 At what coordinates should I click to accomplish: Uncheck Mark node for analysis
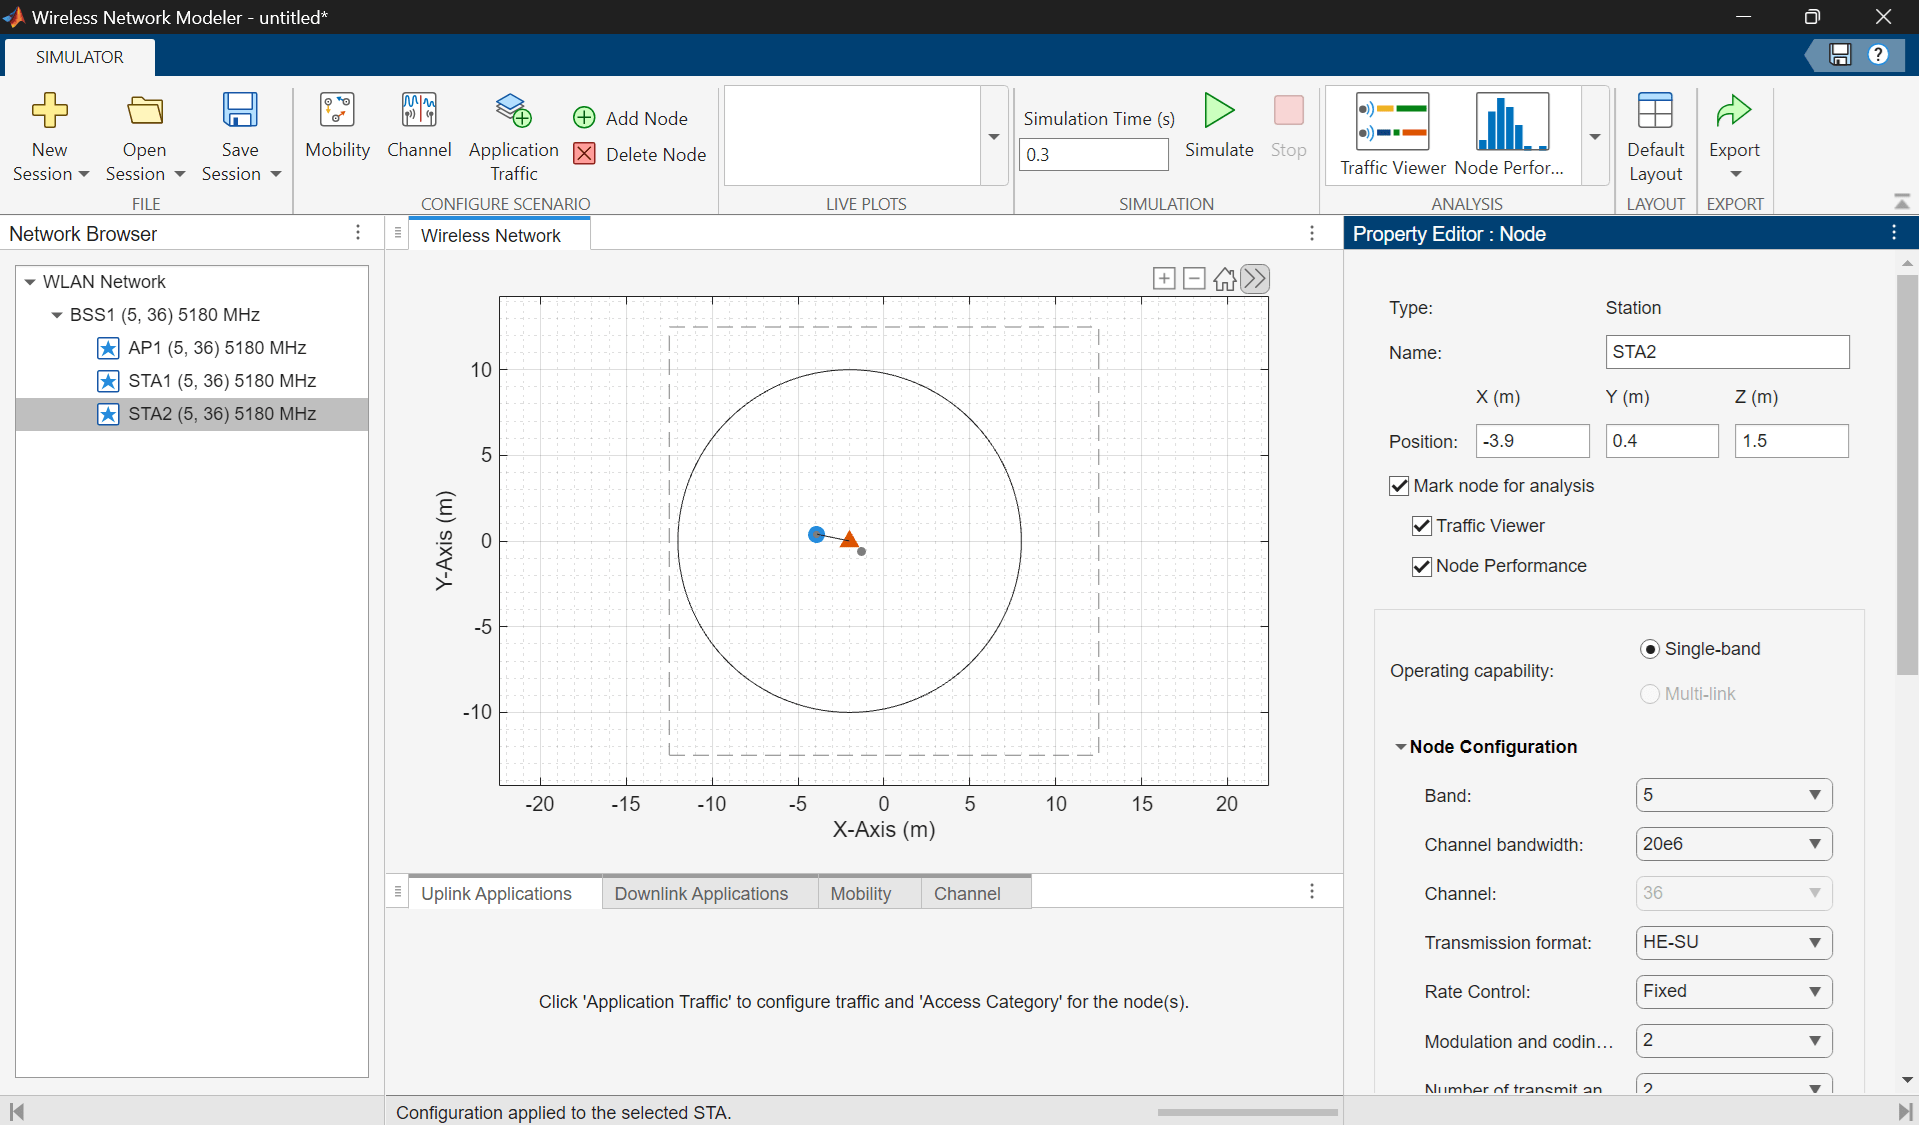point(1399,486)
